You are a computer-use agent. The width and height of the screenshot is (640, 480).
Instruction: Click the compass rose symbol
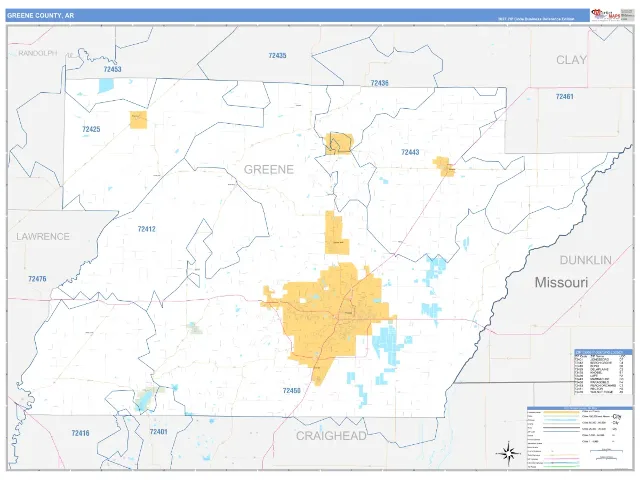pos(508,453)
